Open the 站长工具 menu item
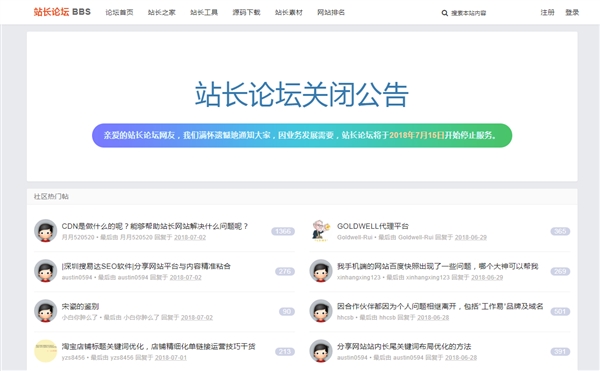This screenshot has width=600, height=371. pyautogui.click(x=204, y=12)
